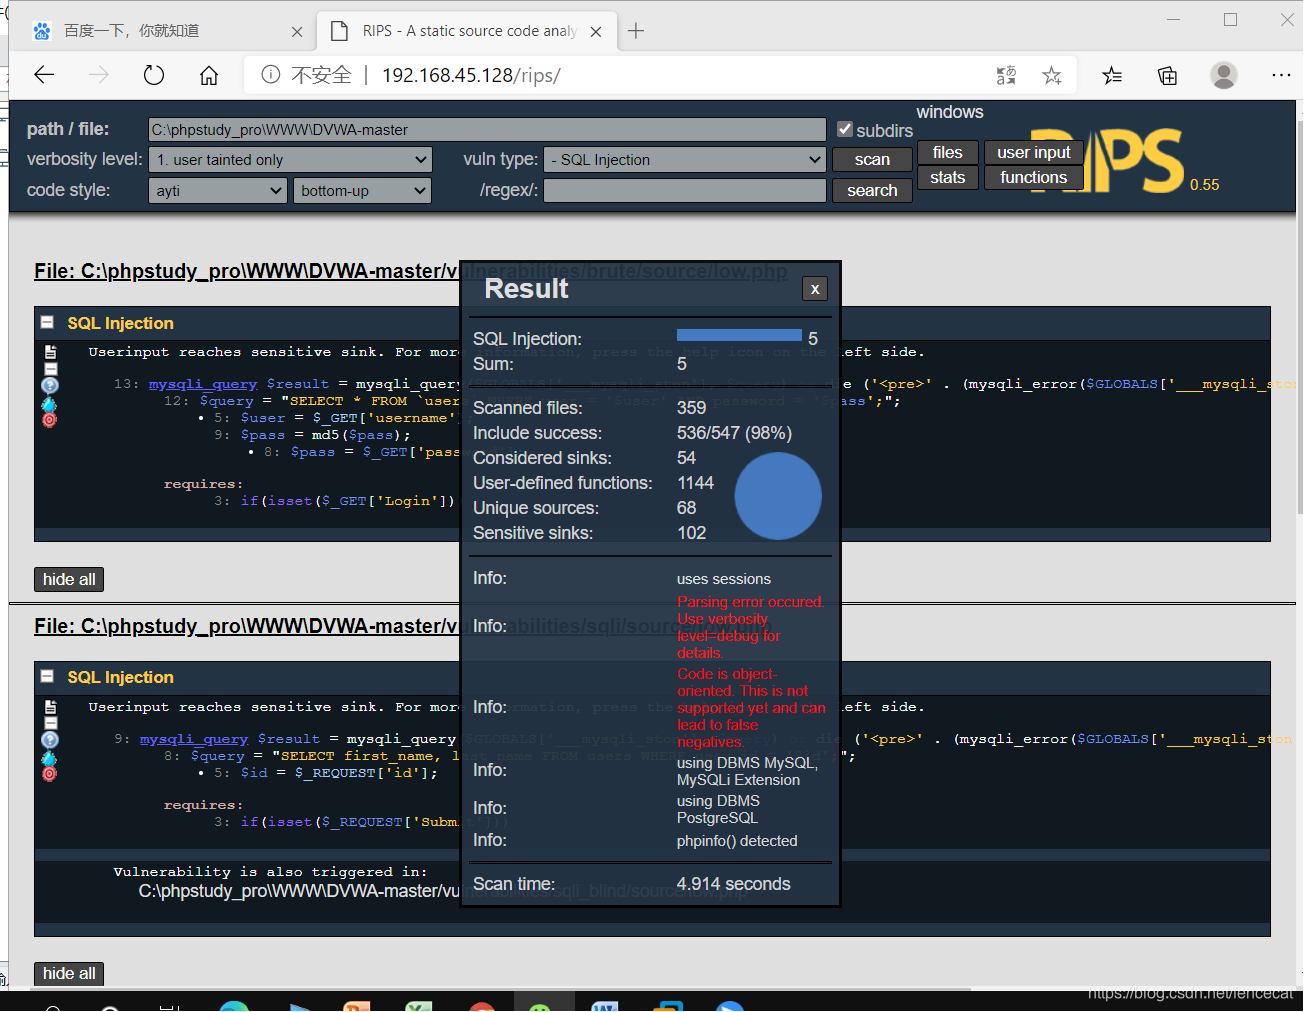1304x1012 pixels.
Task: Open code viewer icon in sqli block
Action: click(x=50, y=707)
